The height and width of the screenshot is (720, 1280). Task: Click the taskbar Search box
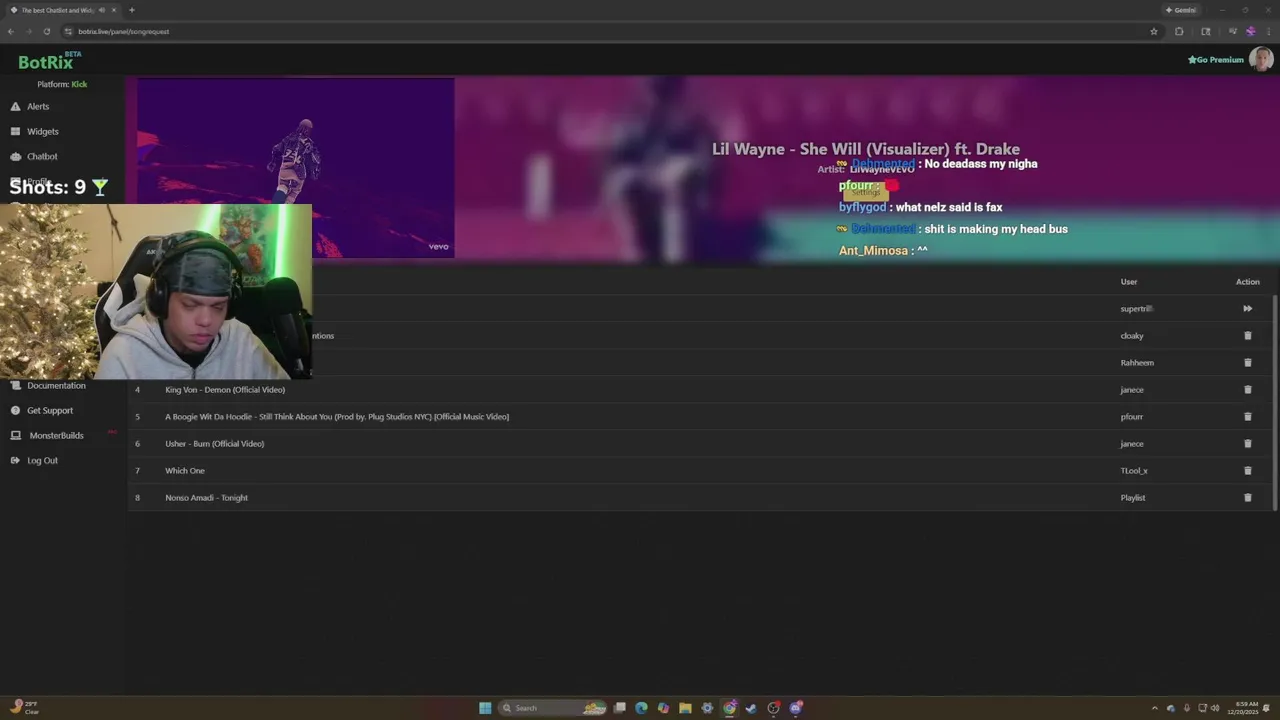point(554,708)
